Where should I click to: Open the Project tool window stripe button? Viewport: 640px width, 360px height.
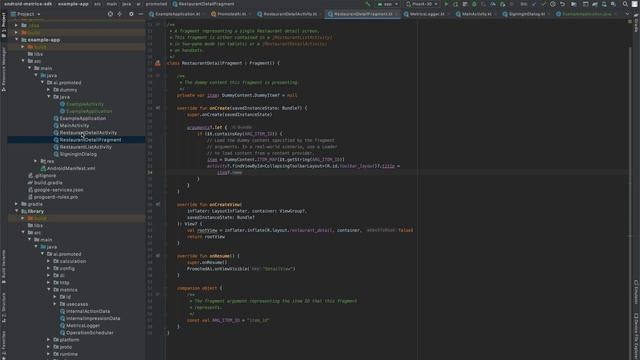point(4,25)
